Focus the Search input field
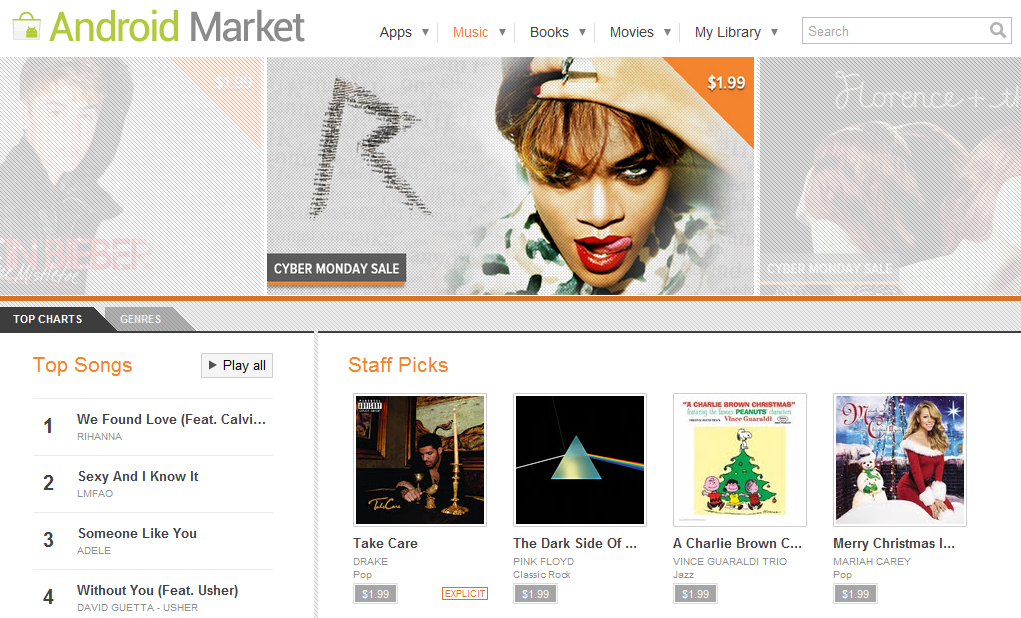Viewport: 1021px width, 618px height. pos(896,31)
